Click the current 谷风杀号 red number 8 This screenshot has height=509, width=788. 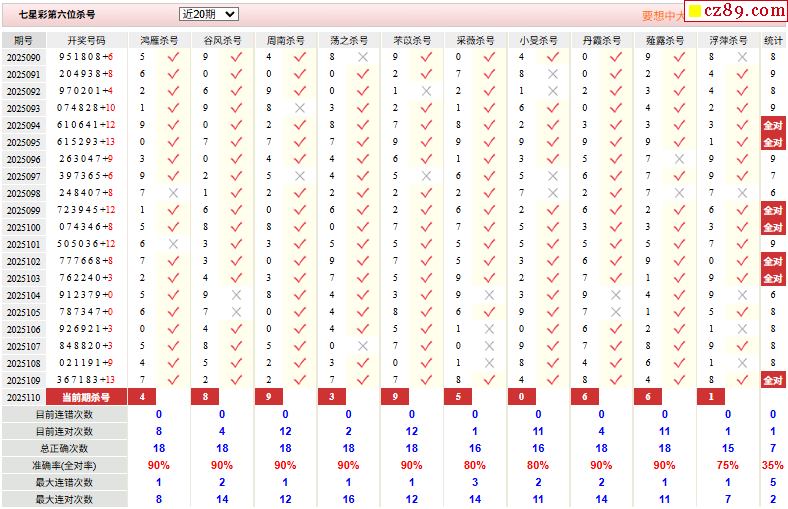(205, 396)
